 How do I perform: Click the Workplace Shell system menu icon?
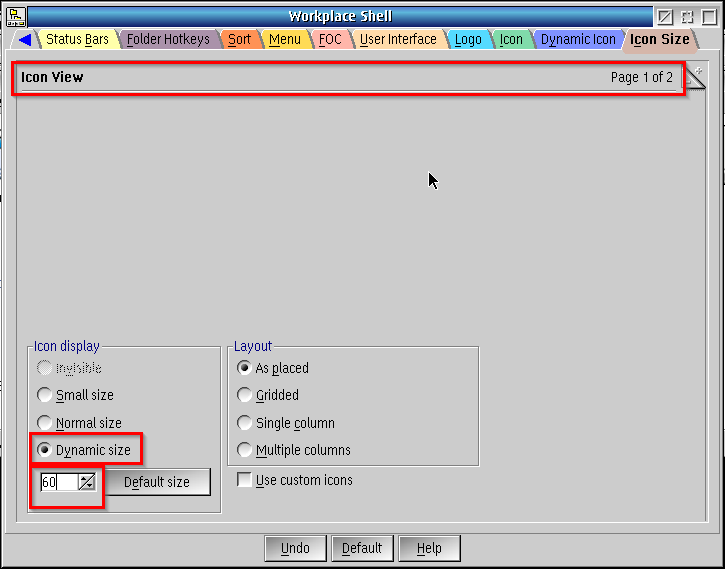click(16, 17)
